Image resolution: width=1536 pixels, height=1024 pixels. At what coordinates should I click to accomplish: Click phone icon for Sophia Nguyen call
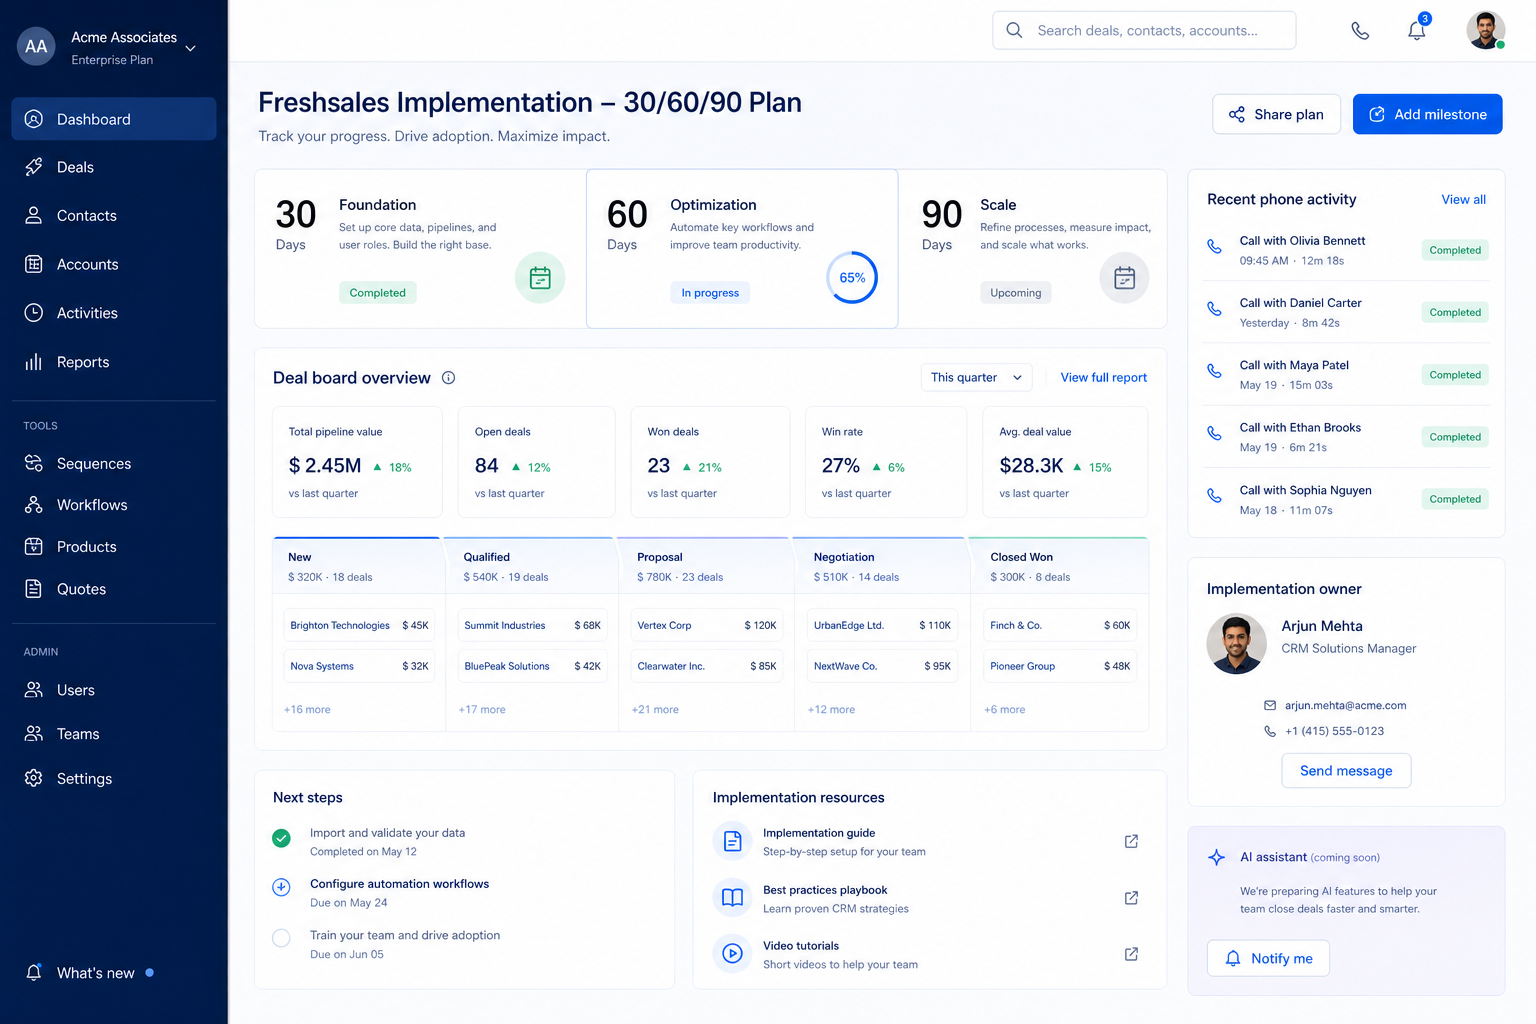coord(1214,495)
